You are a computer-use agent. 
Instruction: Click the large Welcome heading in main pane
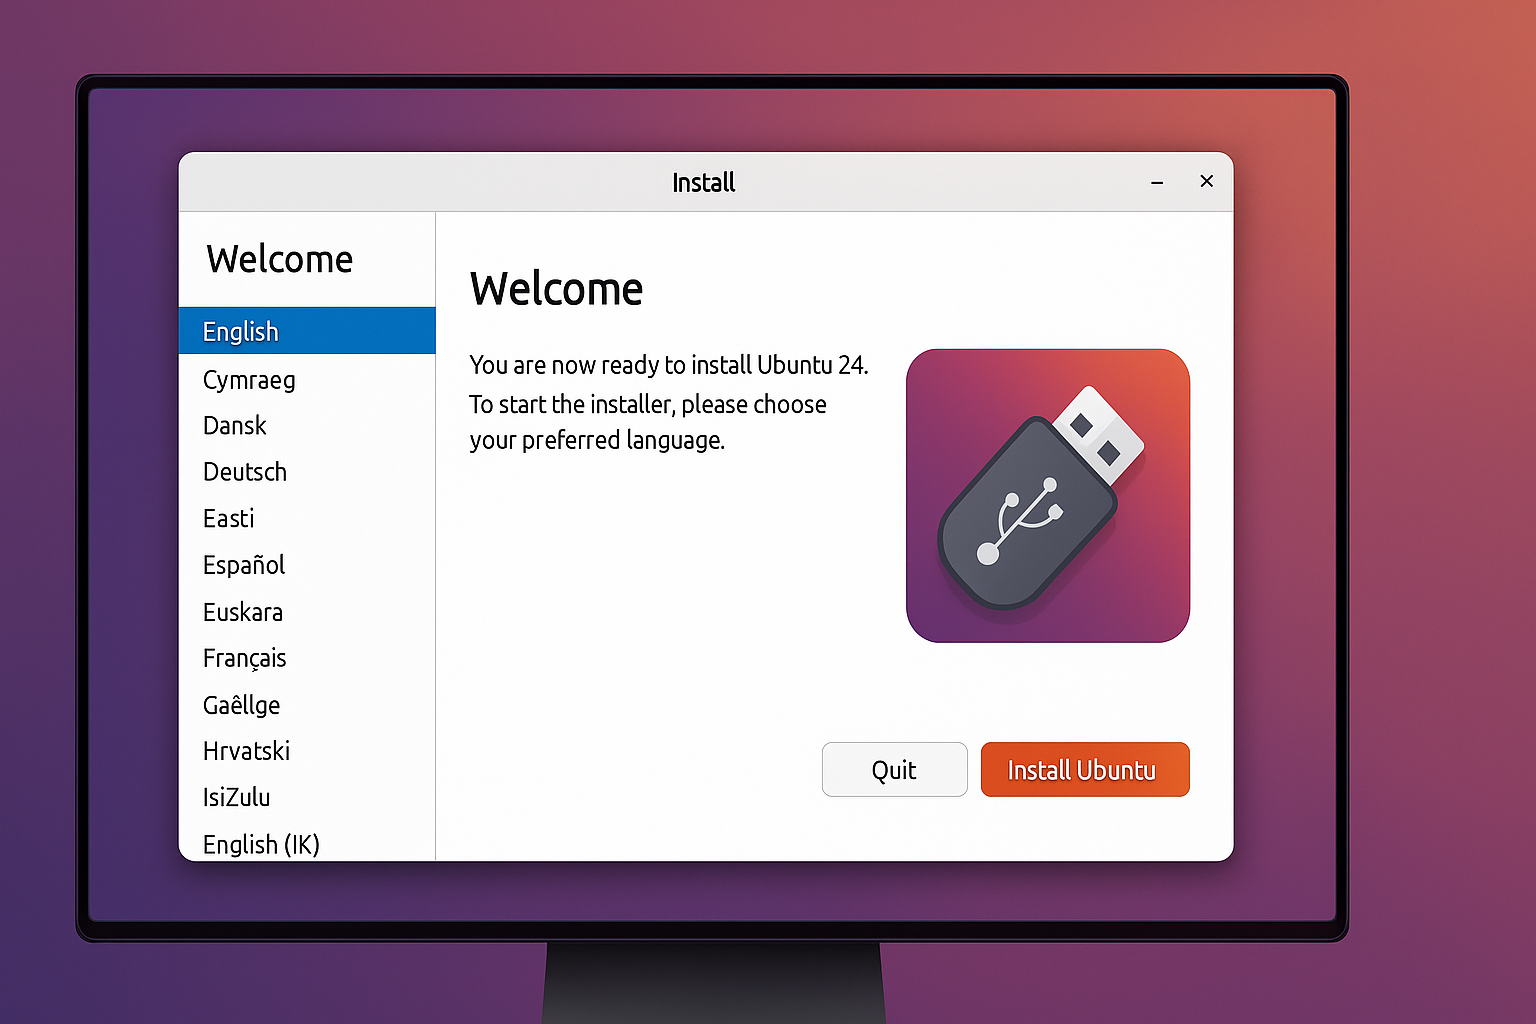tap(556, 289)
